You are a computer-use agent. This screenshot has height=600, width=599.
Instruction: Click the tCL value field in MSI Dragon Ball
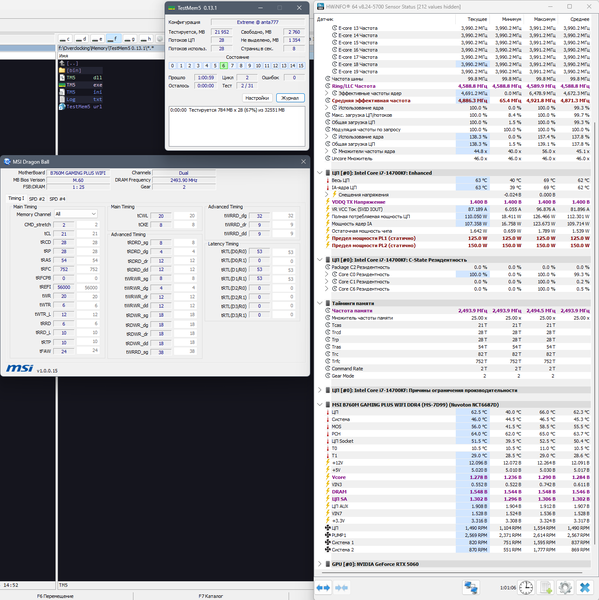tap(64, 234)
